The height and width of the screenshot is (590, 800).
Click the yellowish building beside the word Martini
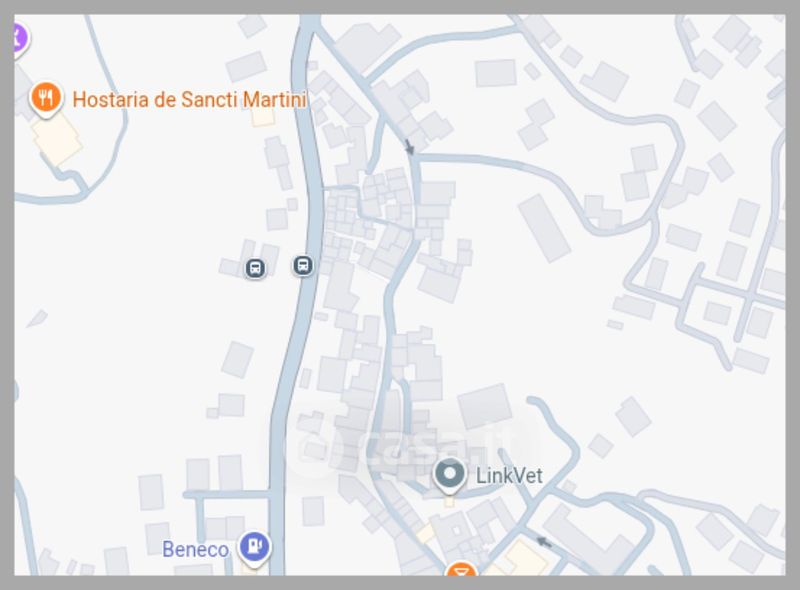coord(263,117)
